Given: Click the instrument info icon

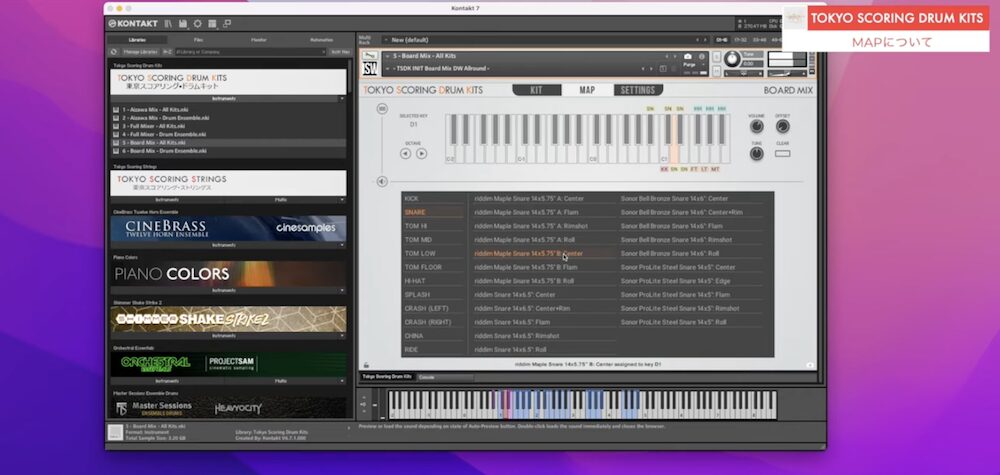Looking at the screenshot, I should point(702,56).
